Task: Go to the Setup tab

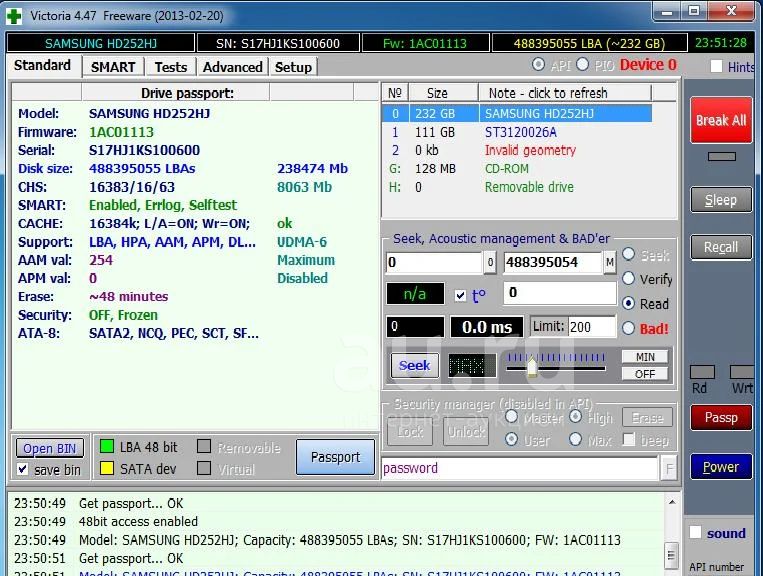Action: point(293,67)
